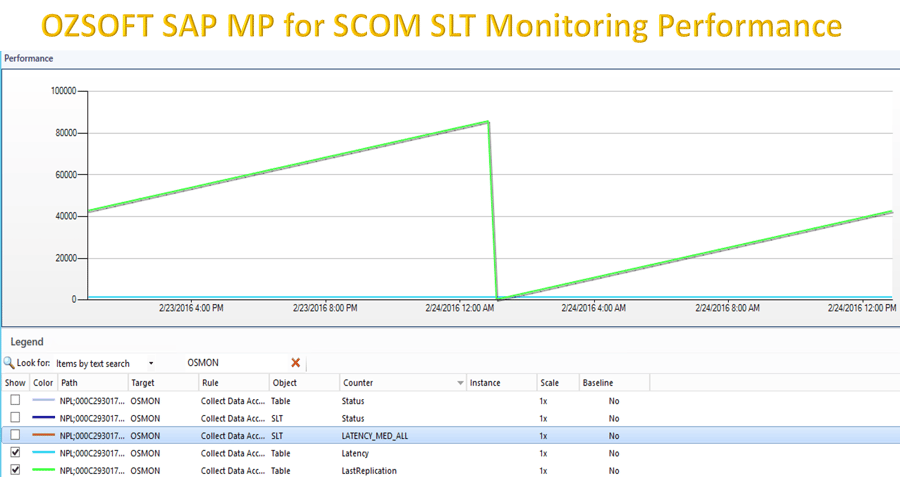Open the Items by text search dropdown
The width and height of the screenshot is (900, 477).
click(151, 363)
